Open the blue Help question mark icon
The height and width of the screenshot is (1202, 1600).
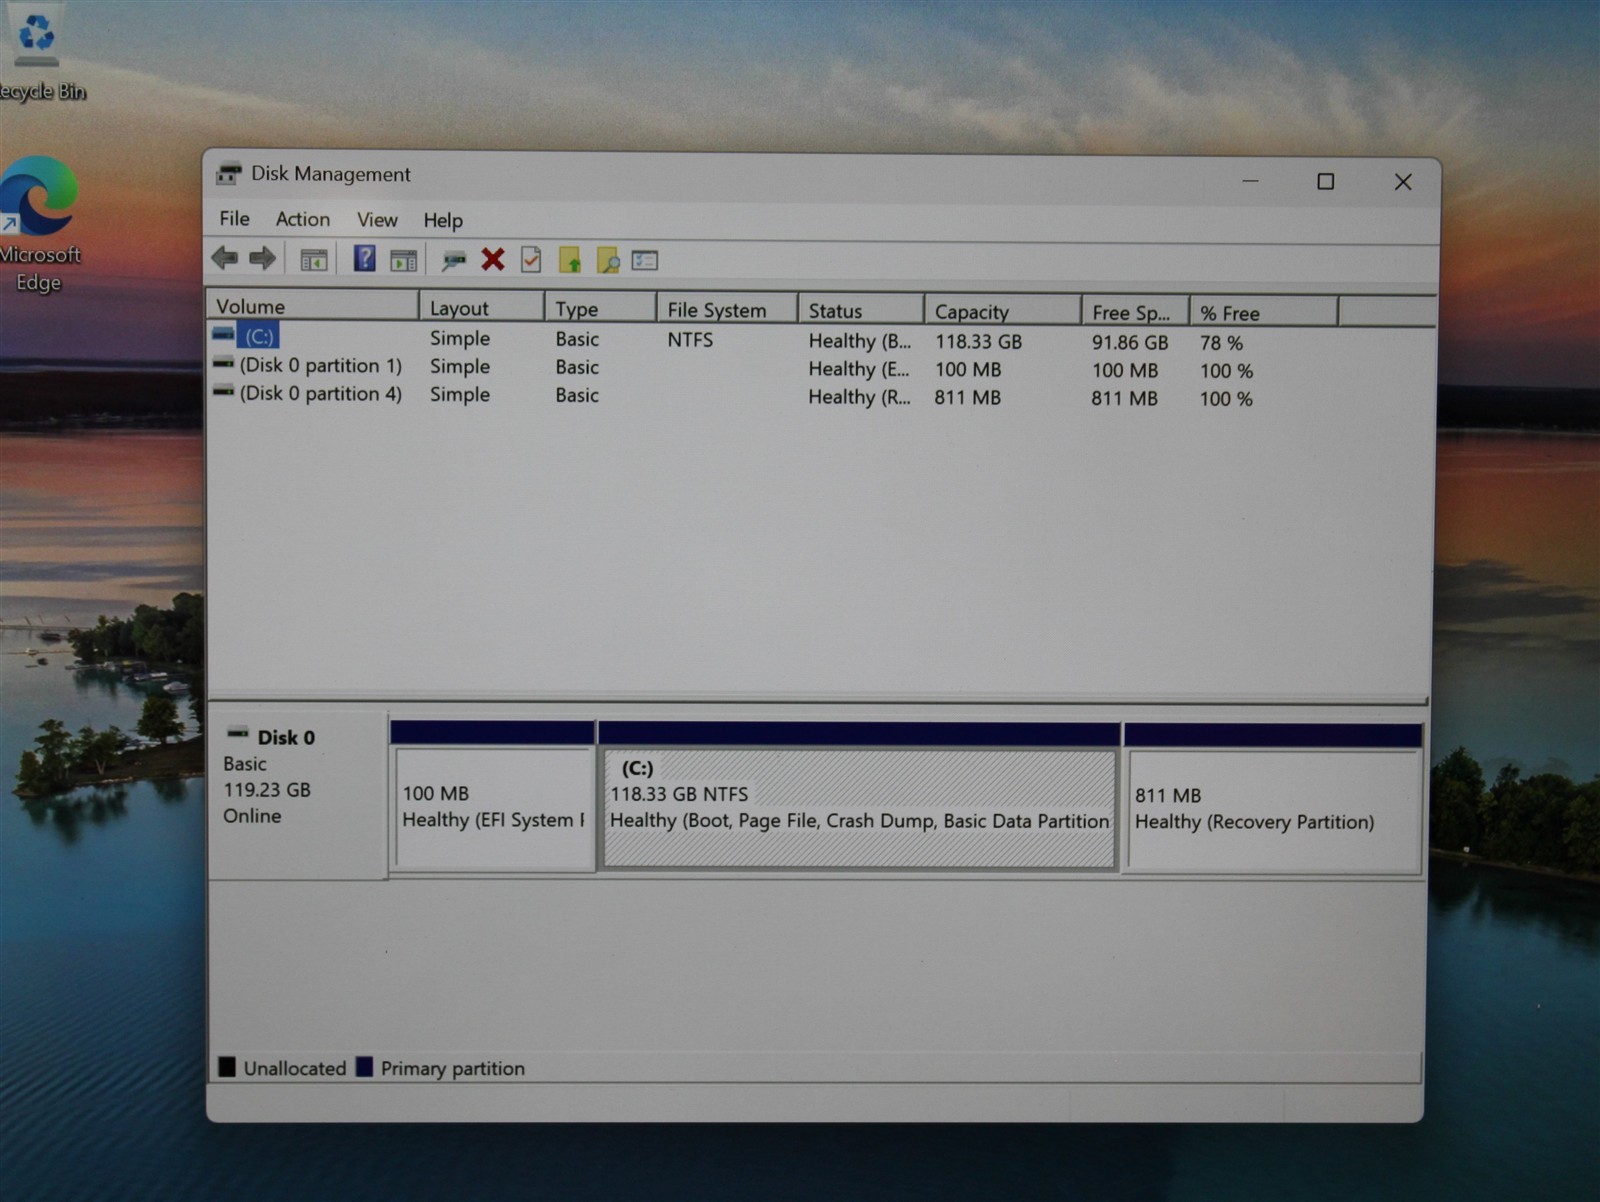pos(364,259)
